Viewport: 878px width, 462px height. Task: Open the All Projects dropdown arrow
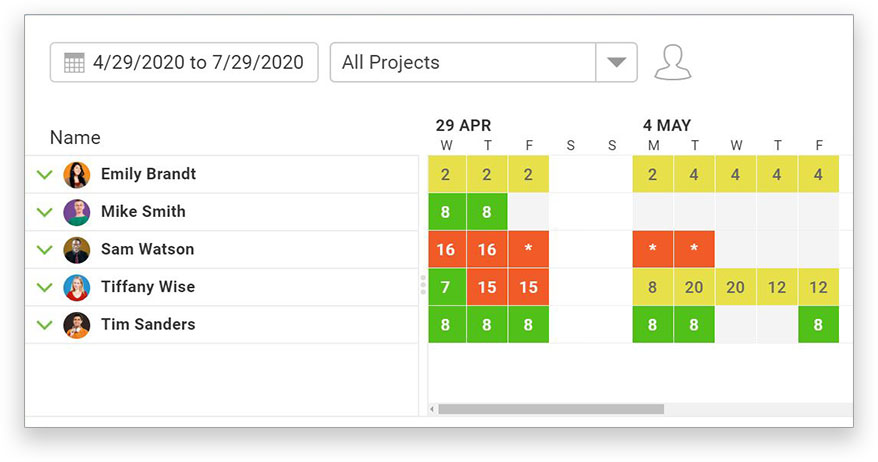click(616, 62)
